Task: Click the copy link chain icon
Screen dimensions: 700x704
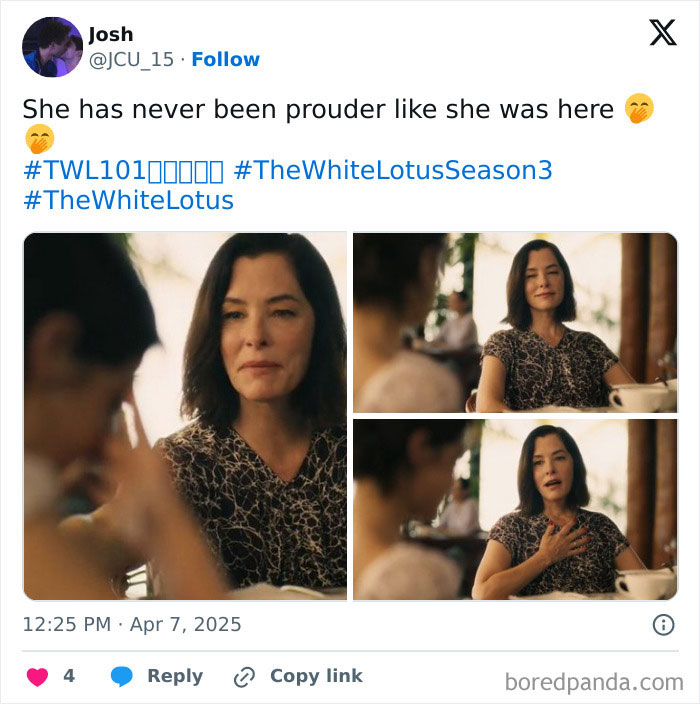Action: coord(244,677)
